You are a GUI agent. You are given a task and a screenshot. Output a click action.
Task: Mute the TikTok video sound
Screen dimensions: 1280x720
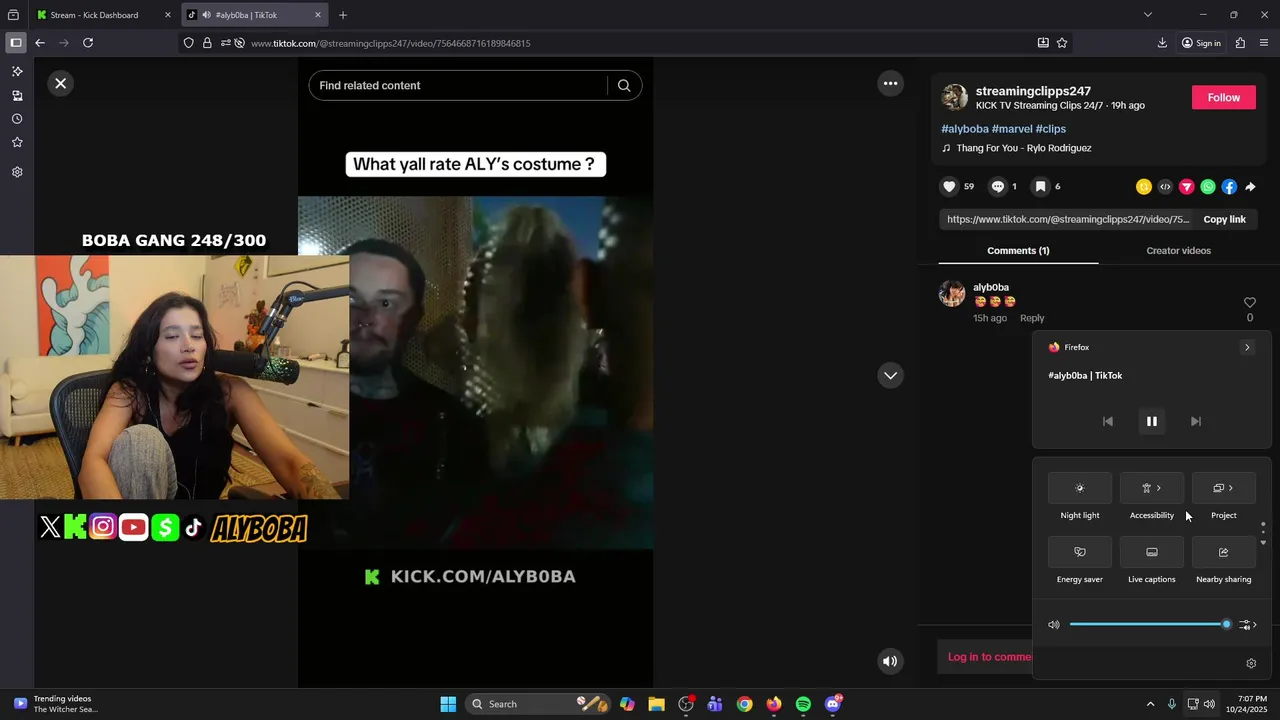[x=890, y=661]
